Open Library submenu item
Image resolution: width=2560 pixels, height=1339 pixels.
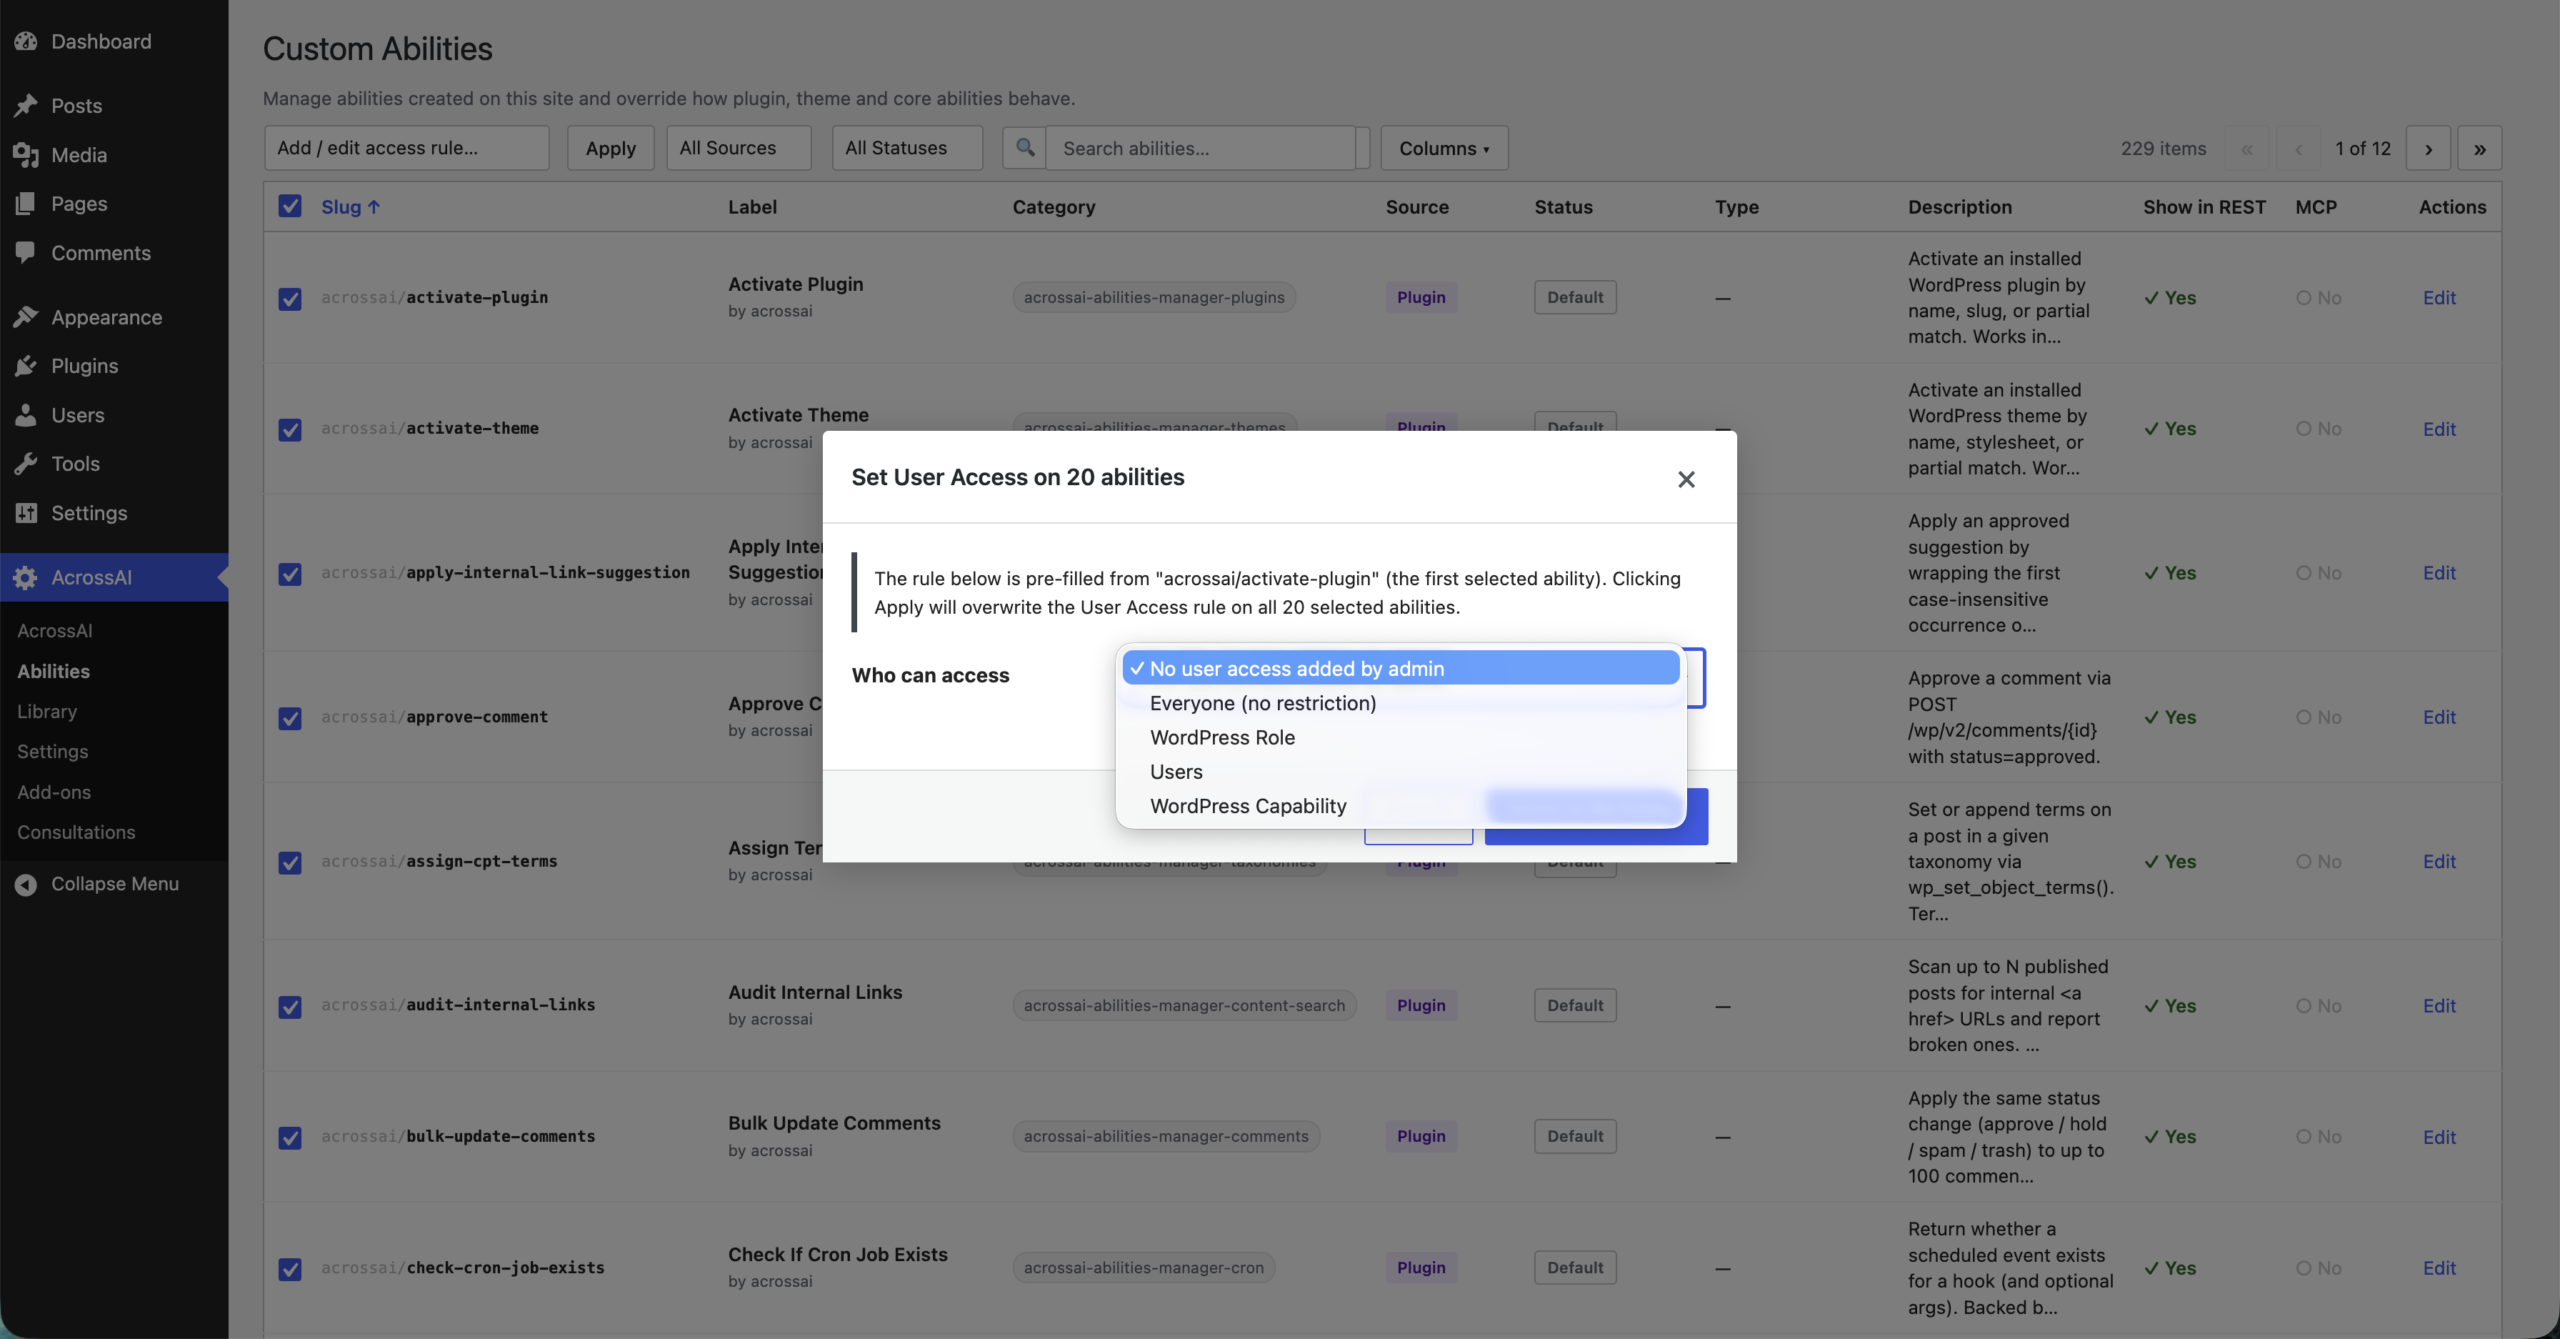(47, 711)
